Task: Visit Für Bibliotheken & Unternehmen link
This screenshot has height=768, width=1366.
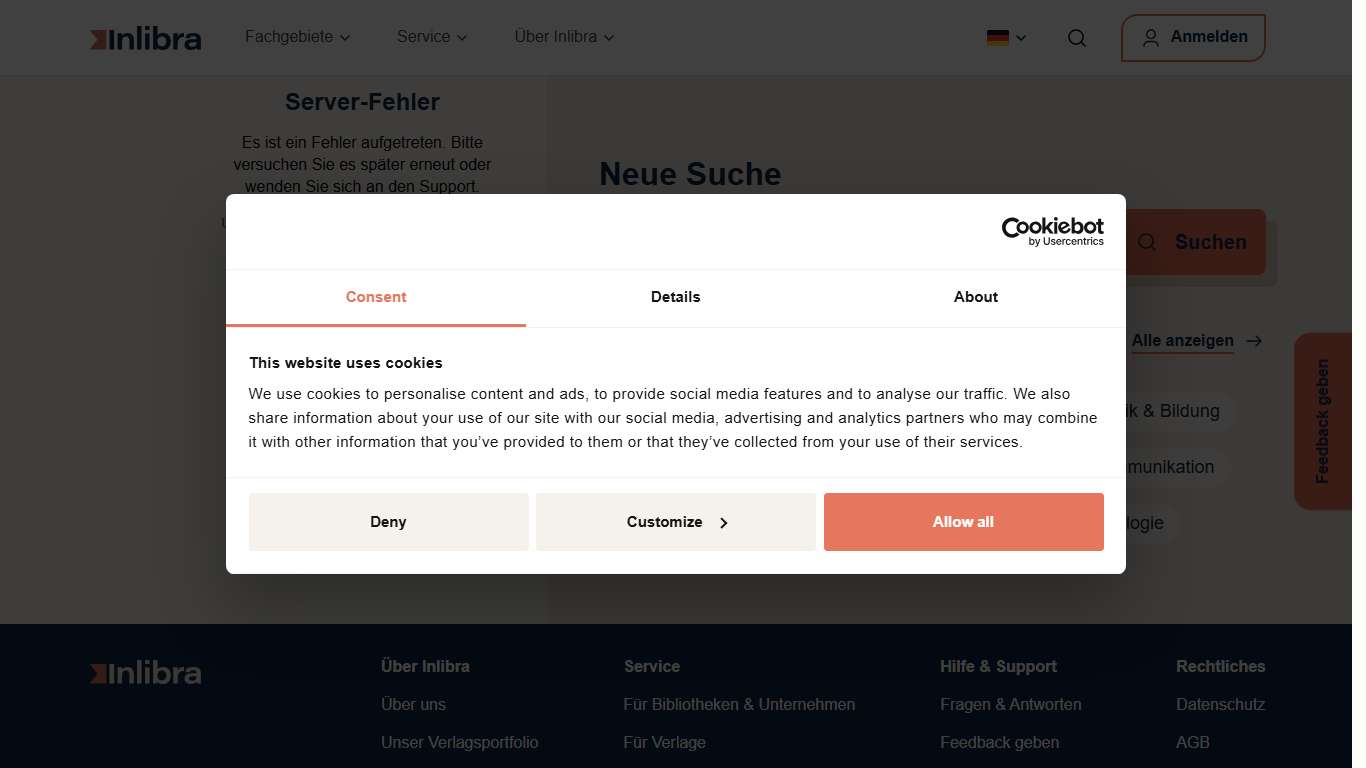Action: [739, 704]
